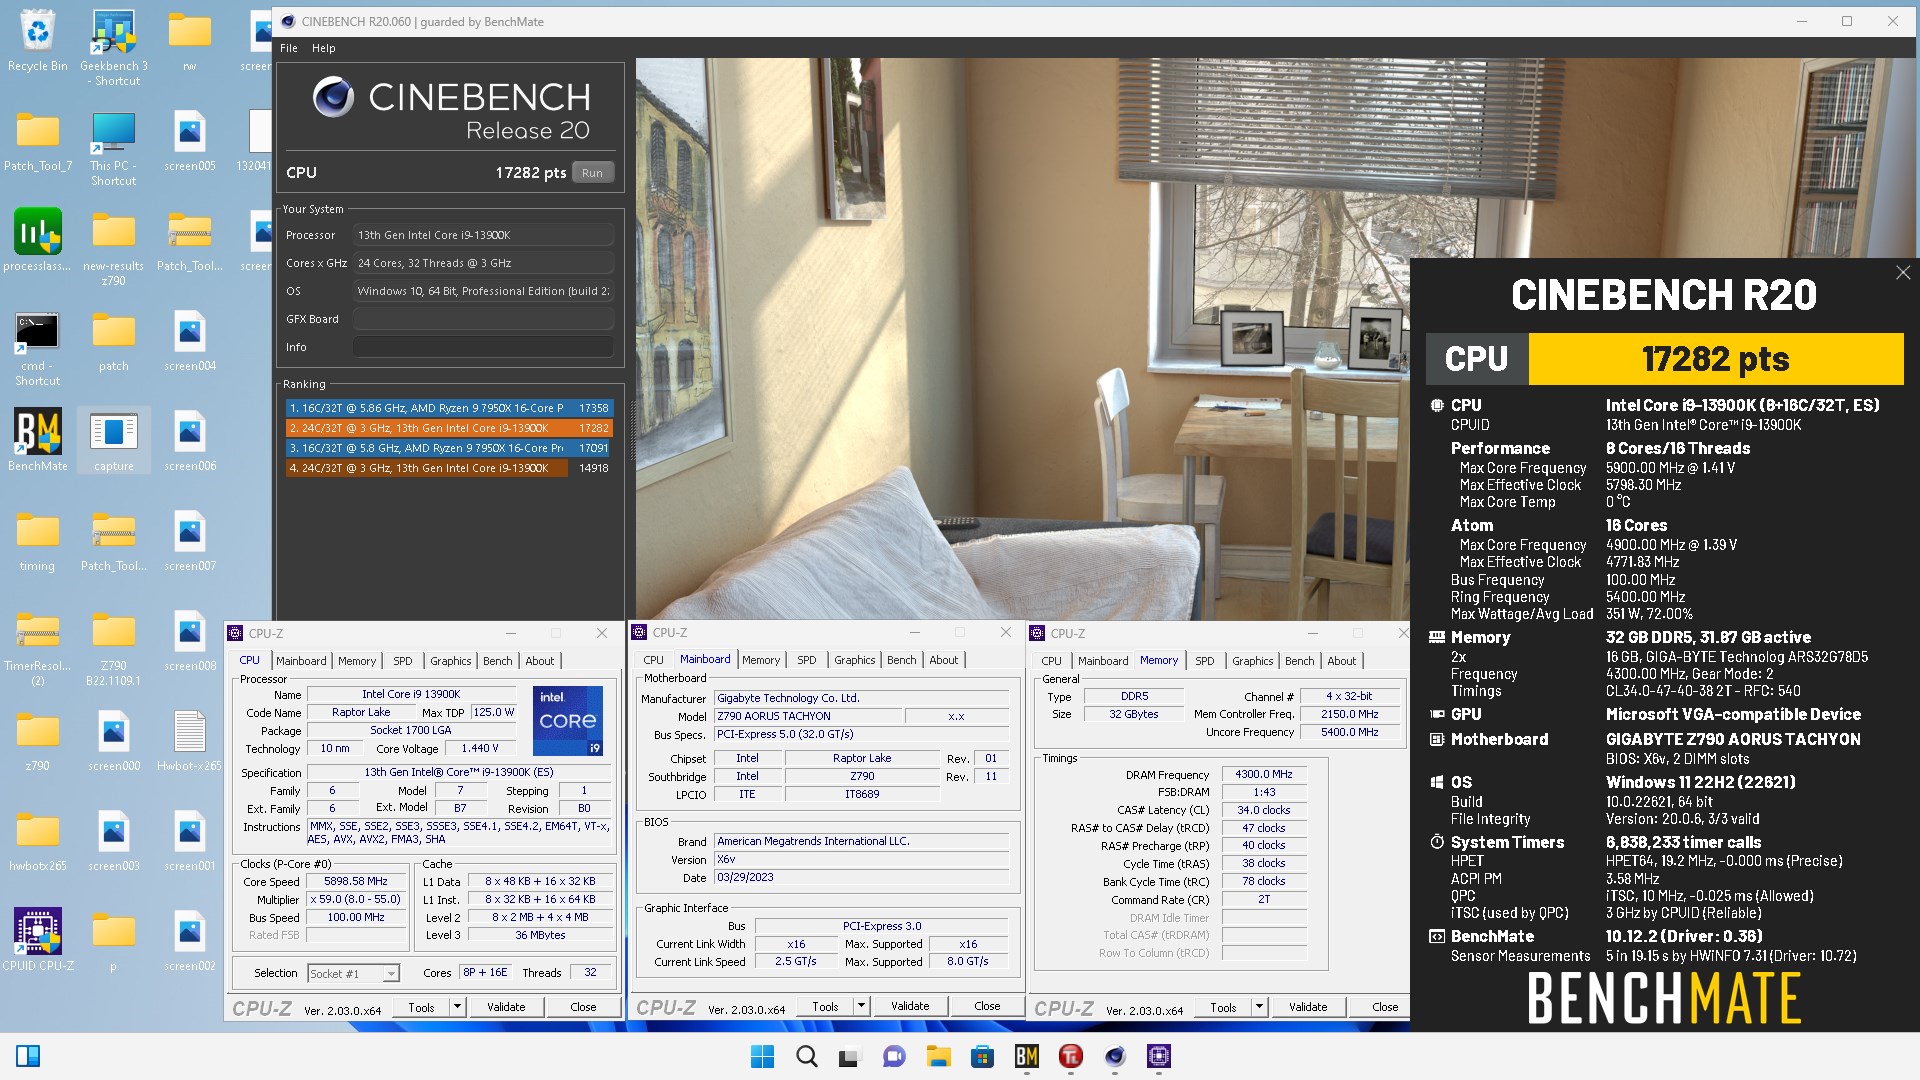Image resolution: width=1920 pixels, height=1080 pixels.
Task: Open SPD tab in mainboard CPU-Z window
Action: 806,660
